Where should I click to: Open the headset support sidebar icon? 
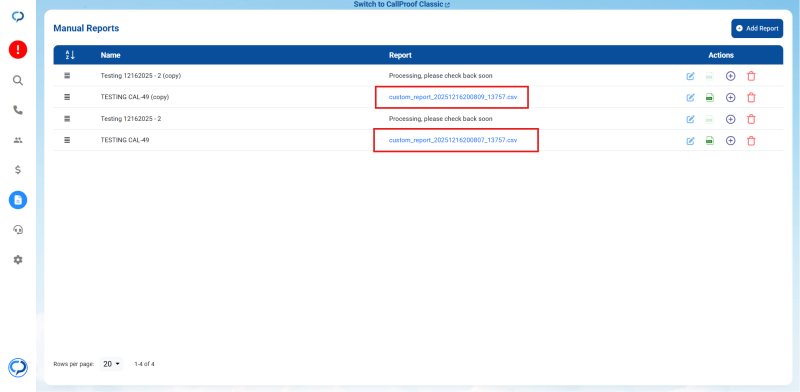18,230
